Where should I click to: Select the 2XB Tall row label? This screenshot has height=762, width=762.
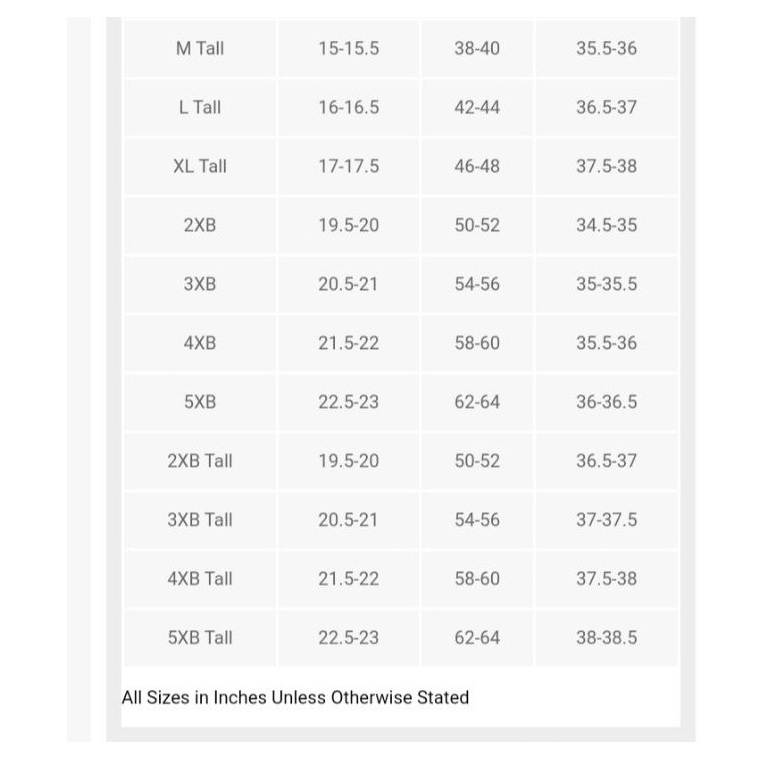pyautogui.click(x=200, y=461)
